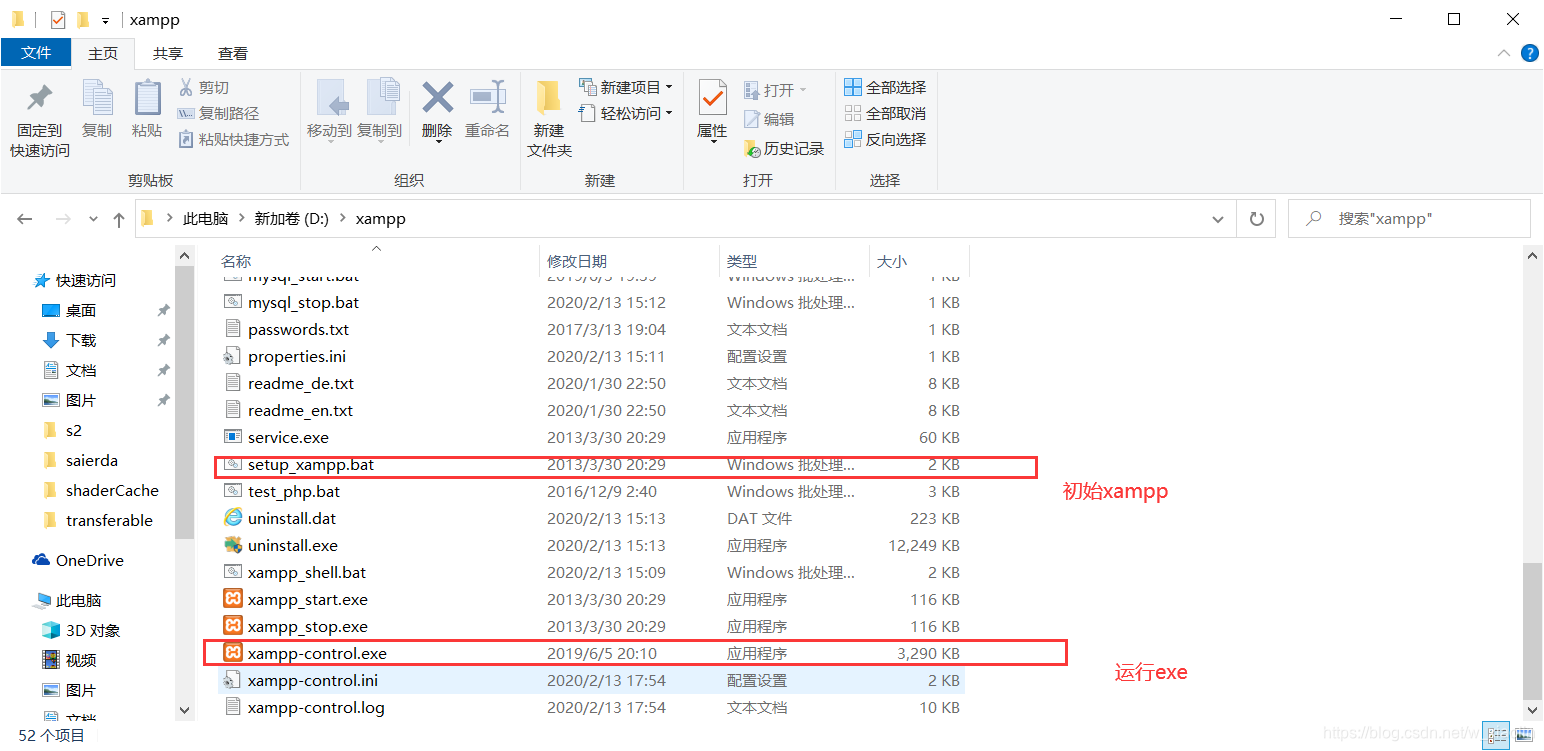Click 新加卷 (D:) in the breadcrumb
Screen dimensions: 1544x751
point(292,218)
